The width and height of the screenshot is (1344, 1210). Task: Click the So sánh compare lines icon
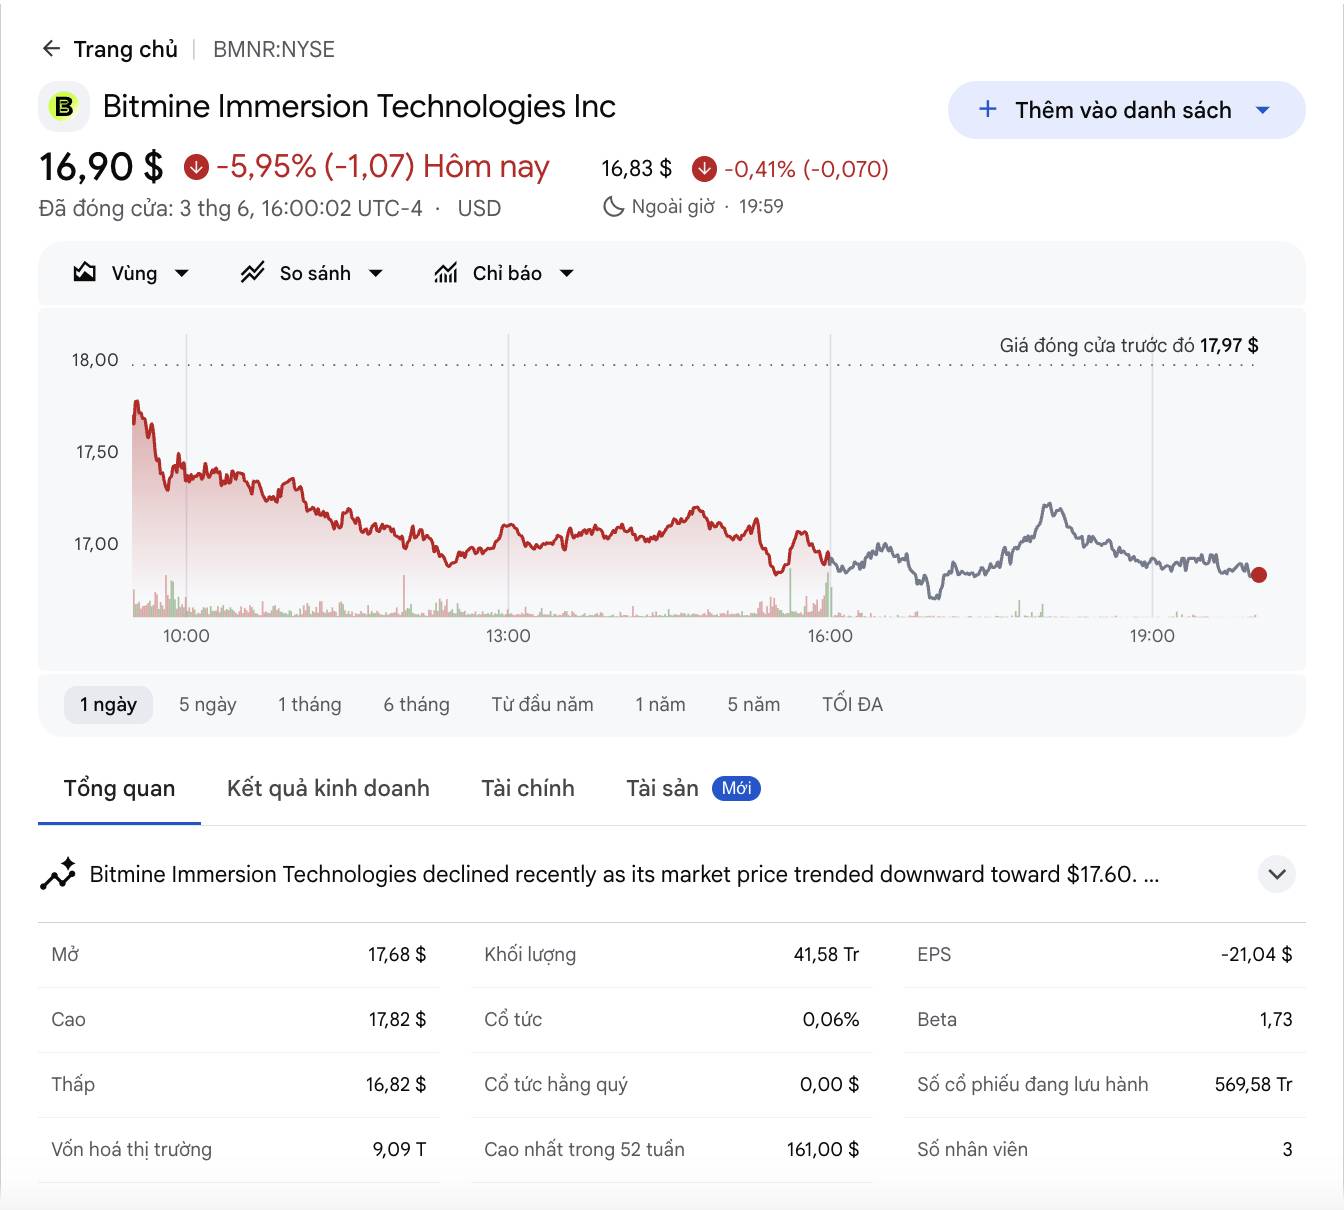[252, 272]
